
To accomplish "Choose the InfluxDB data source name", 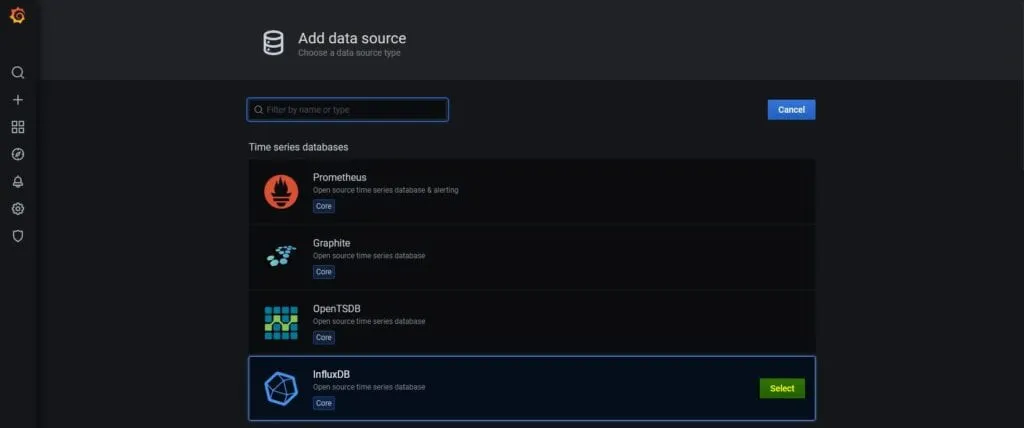I will point(331,374).
